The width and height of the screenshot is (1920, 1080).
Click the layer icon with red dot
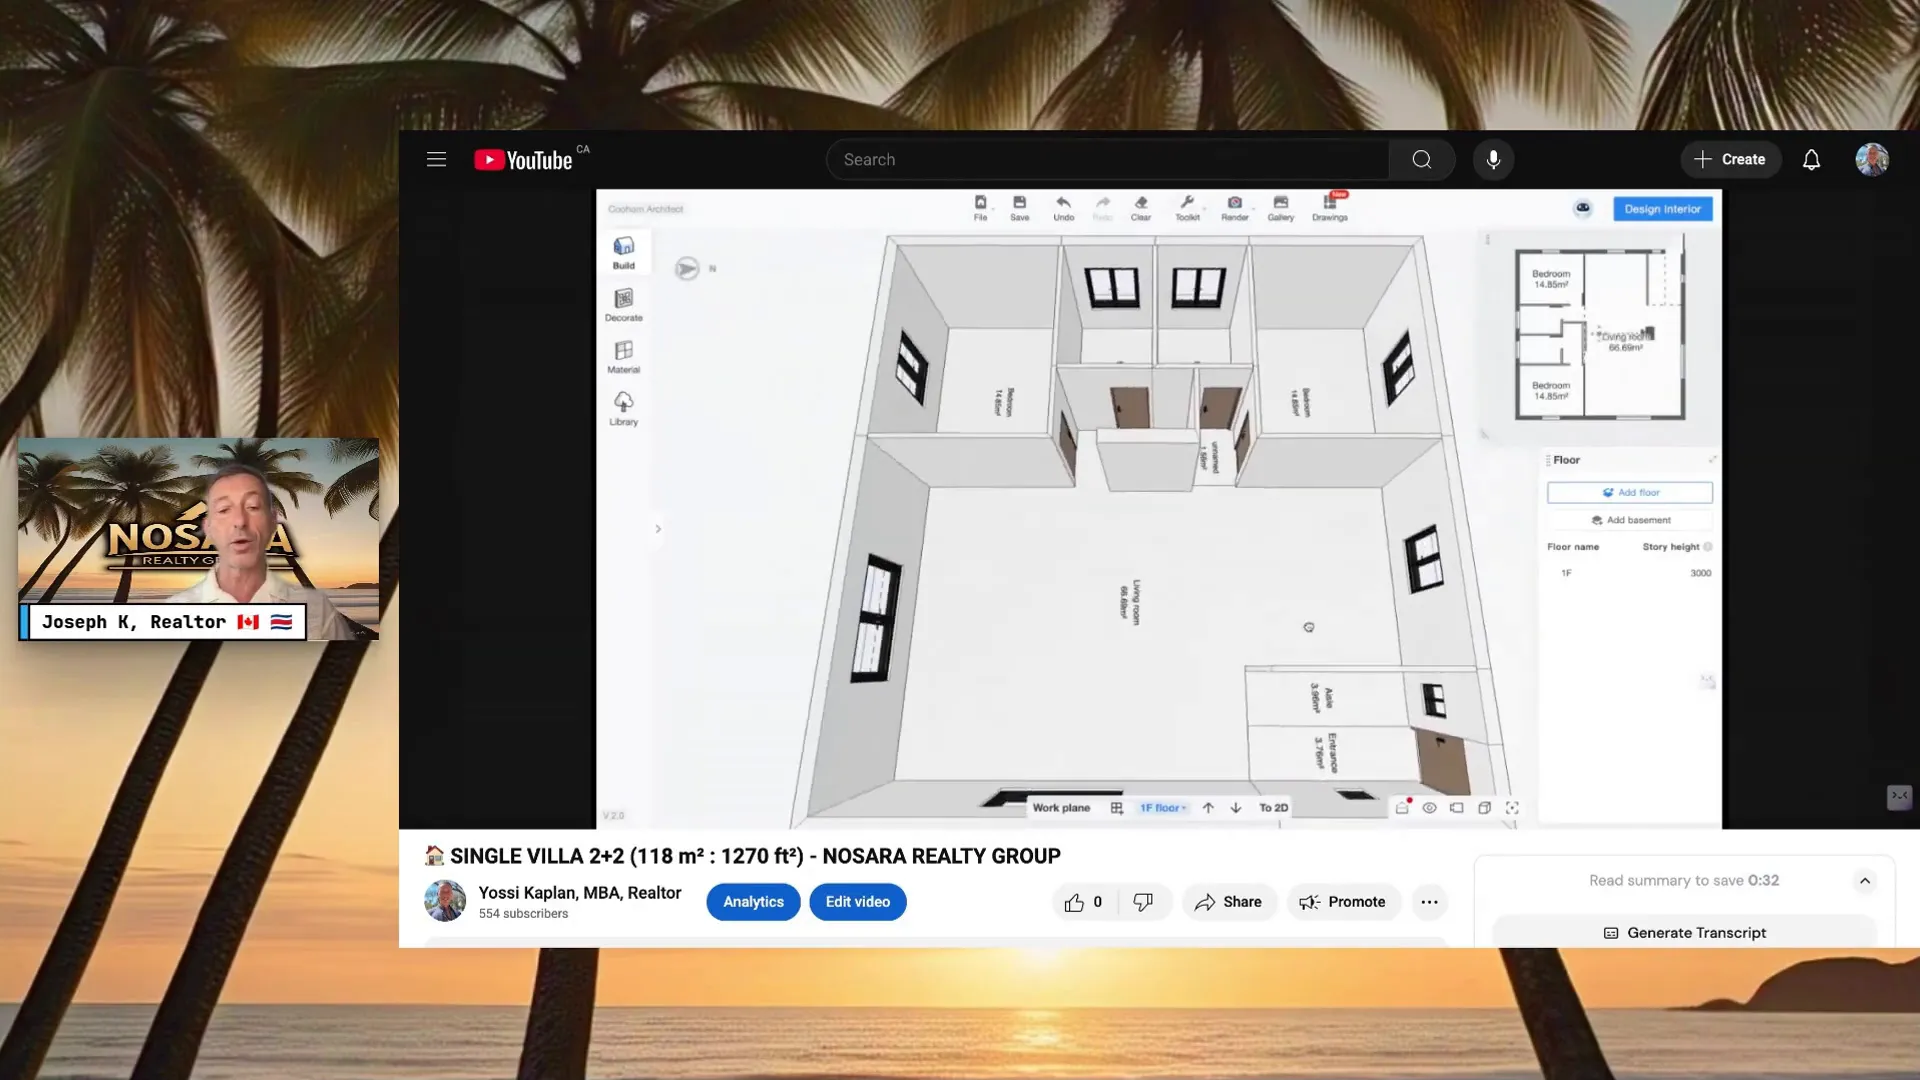click(1403, 807)
